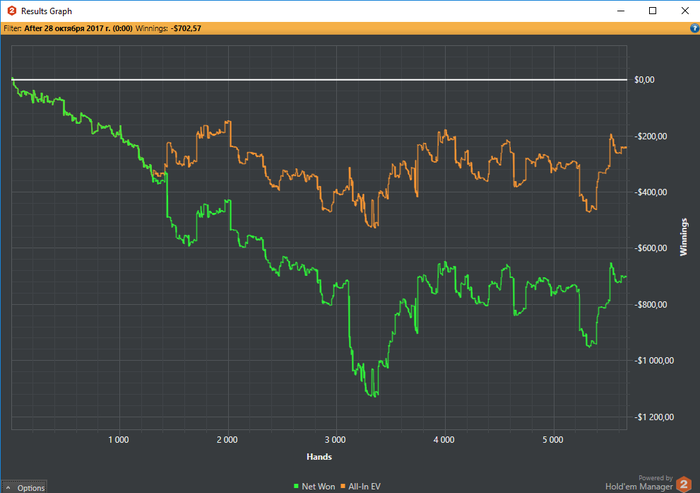Click the 1 000 hands axis label
This screenshot has height=493, width=700.
click(x=119, y=440)
